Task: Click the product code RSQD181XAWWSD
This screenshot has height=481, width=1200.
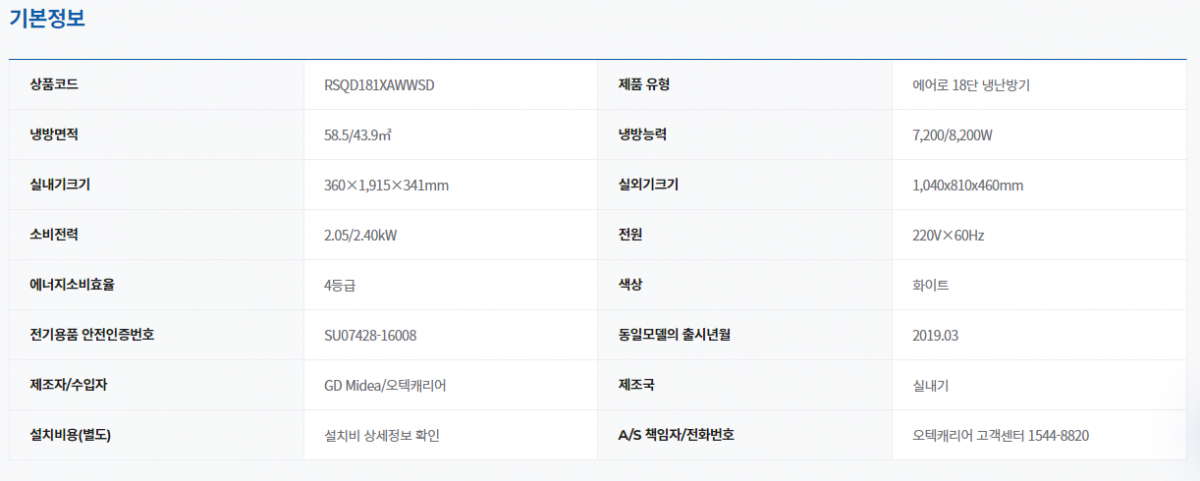Action: pos(379,85)
